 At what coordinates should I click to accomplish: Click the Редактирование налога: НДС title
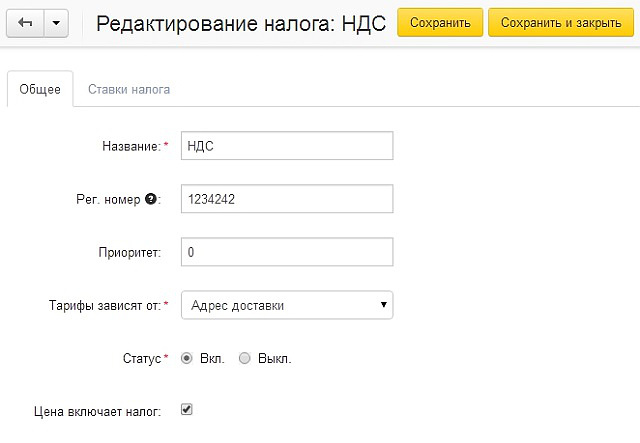[241, 24]
